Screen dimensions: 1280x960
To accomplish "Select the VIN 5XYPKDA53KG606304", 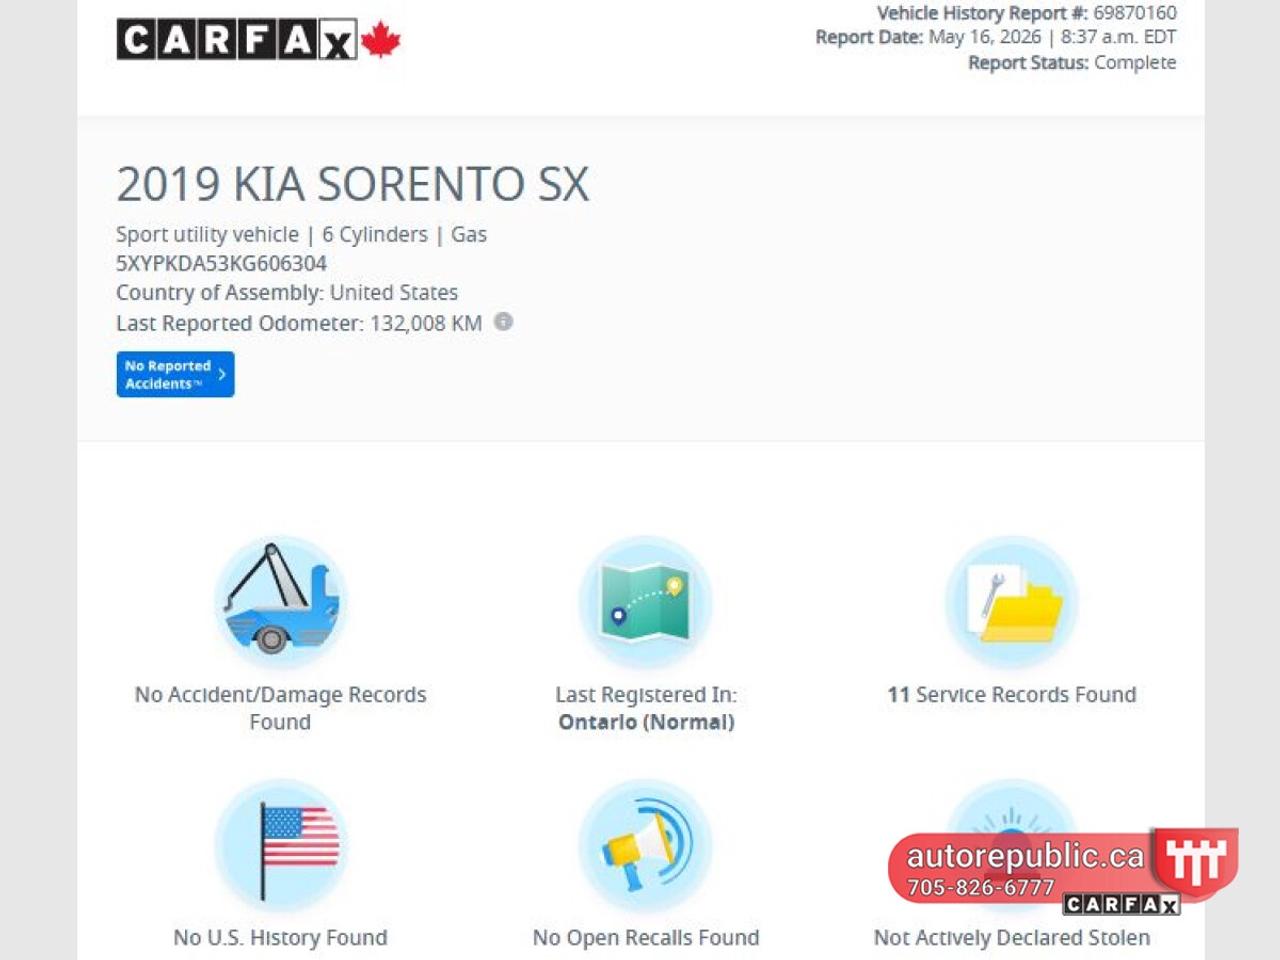I will (221, 264).
